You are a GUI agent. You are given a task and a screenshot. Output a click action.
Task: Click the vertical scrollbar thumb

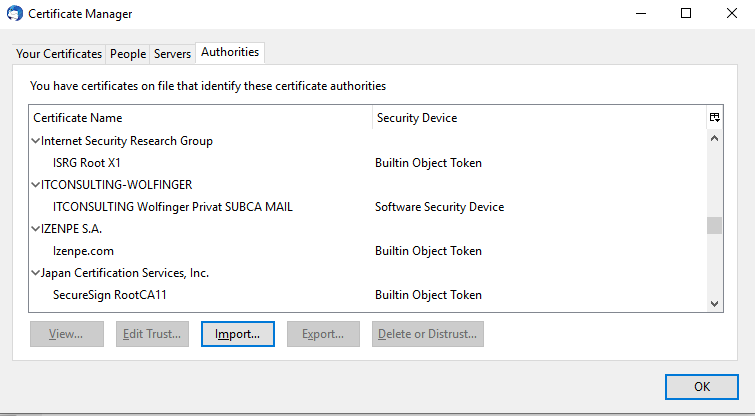(715, 225)
